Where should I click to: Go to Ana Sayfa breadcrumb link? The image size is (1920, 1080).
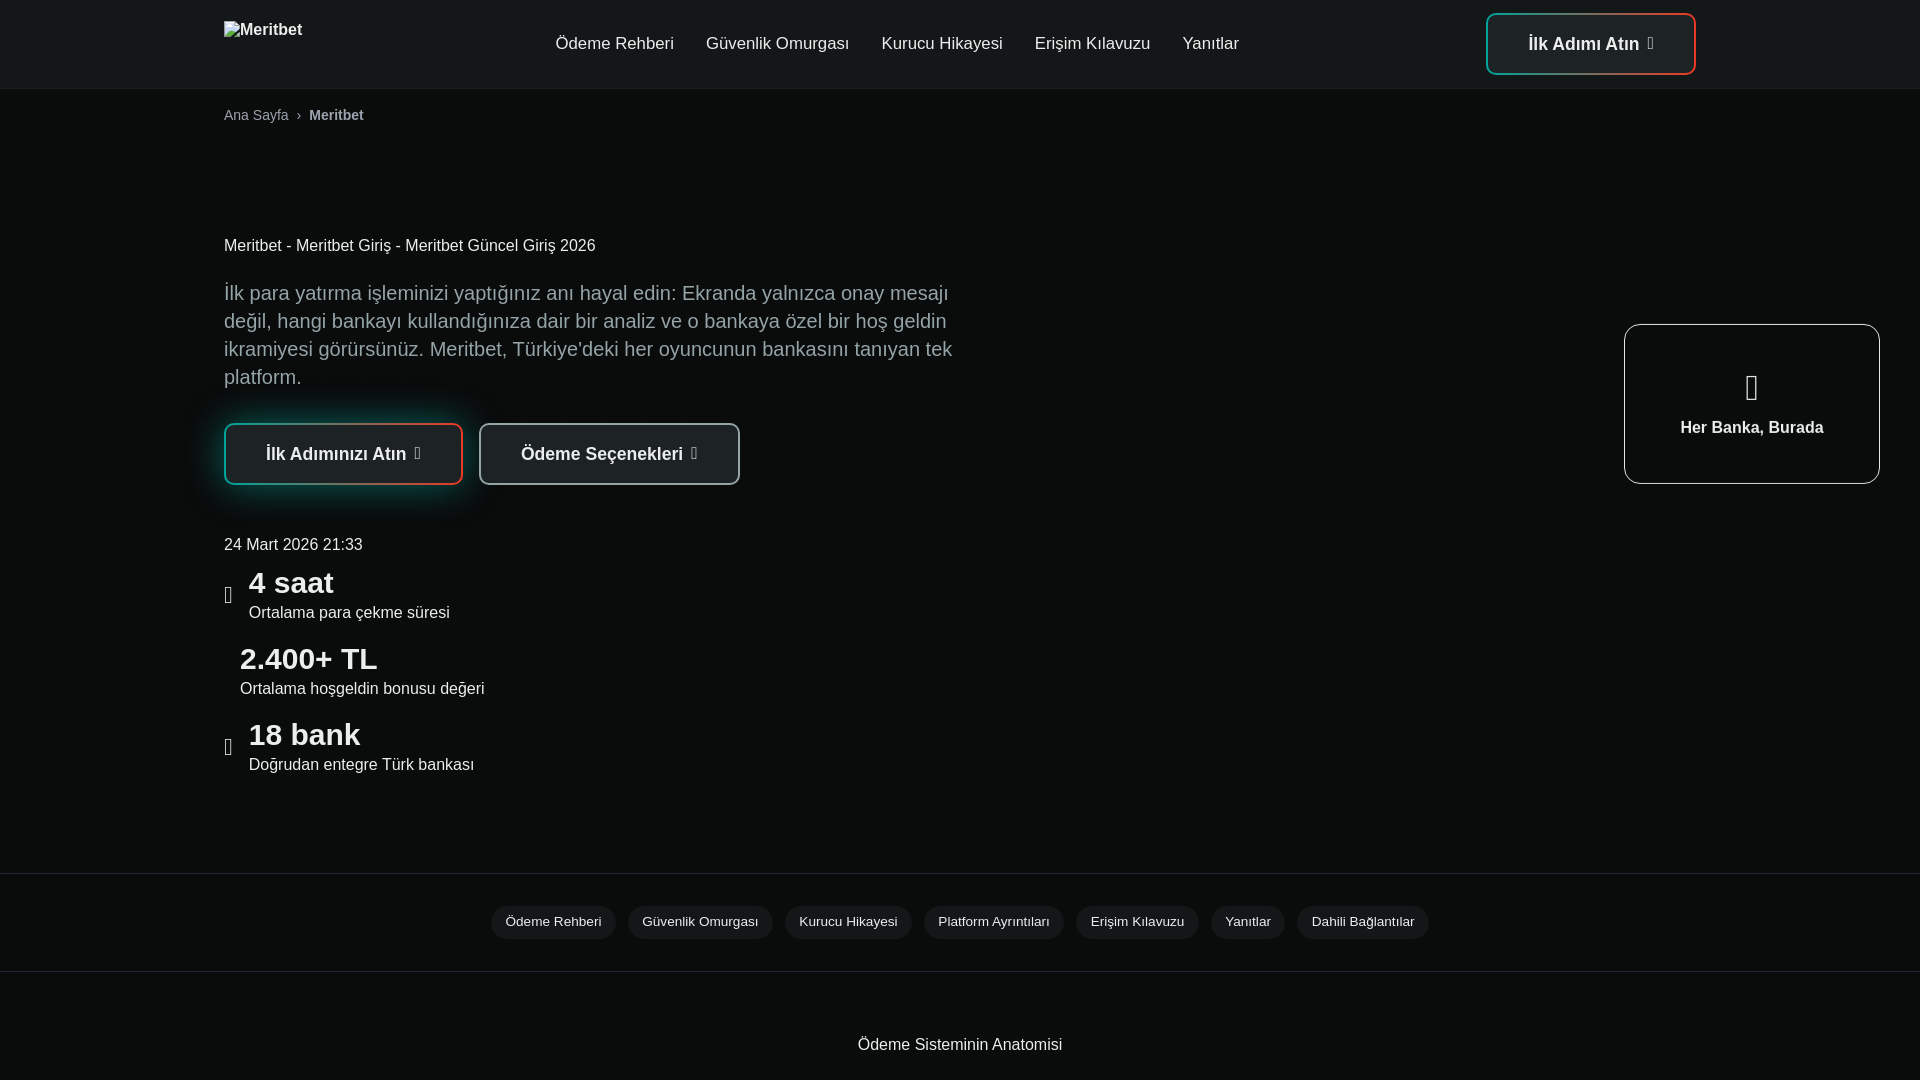coord(256,115)
